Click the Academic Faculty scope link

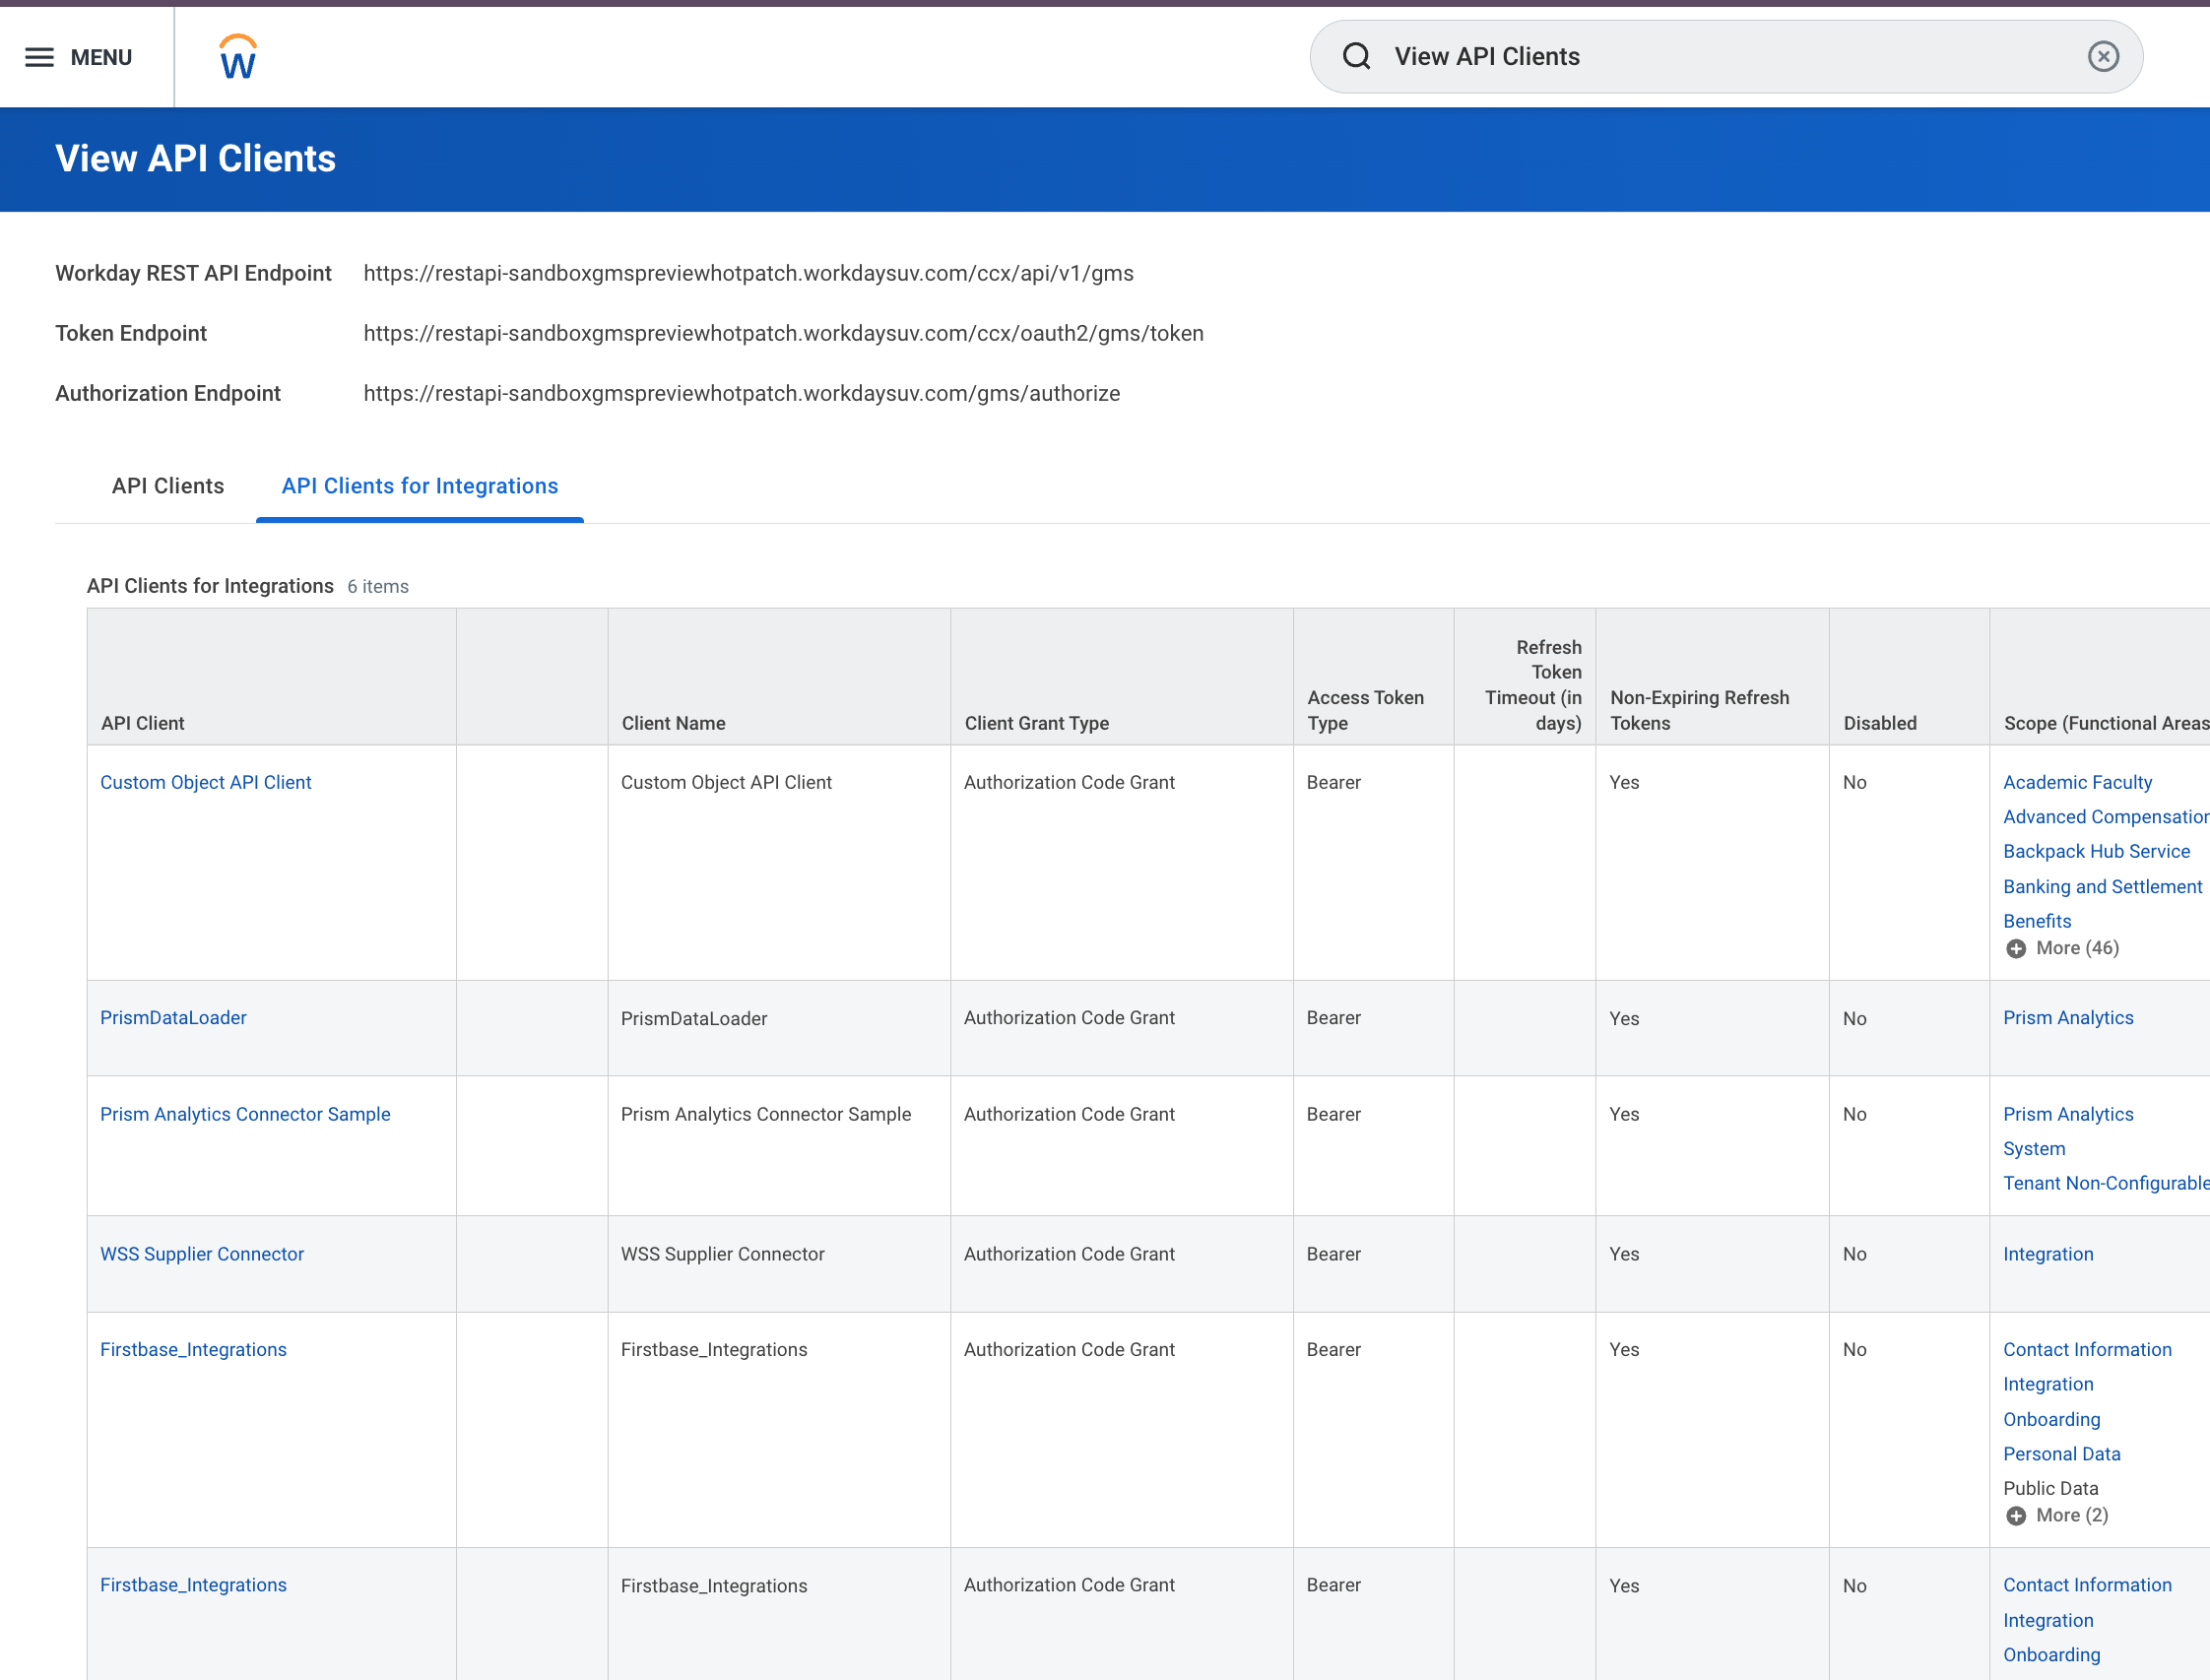2076,782
